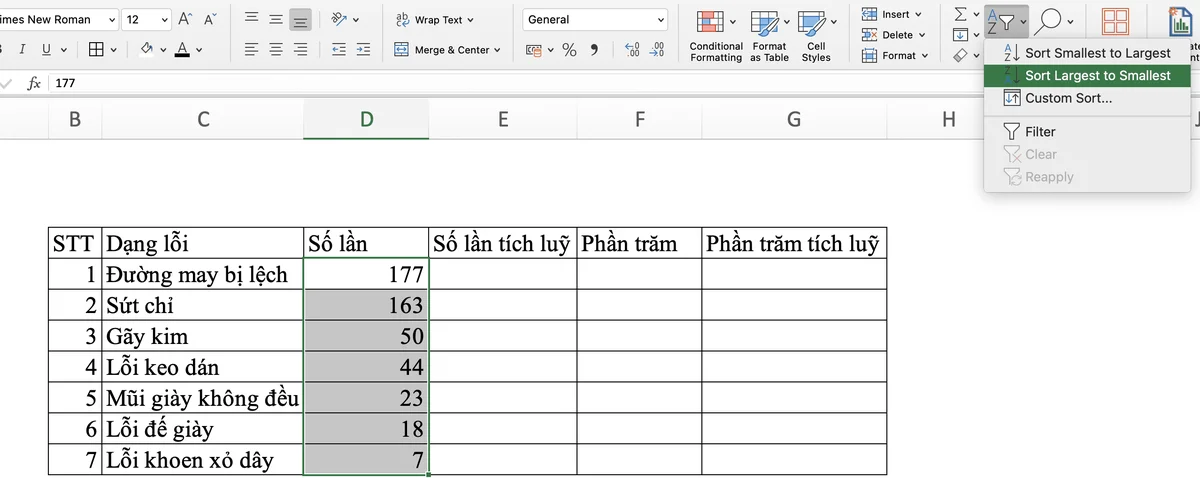Viewport: 1200px width, 478px height.
Task: Select the cell "Gãy kim"
Action: click(x=203, y=336)
